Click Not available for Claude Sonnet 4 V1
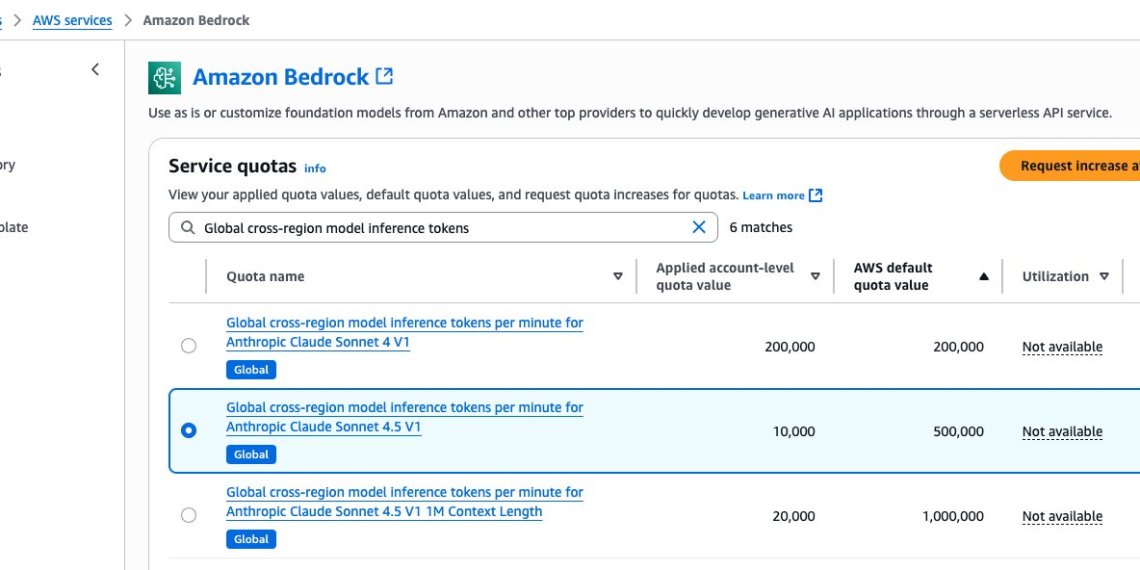The height and width of the screenshot is (570, 1140). coord(1062,347)
